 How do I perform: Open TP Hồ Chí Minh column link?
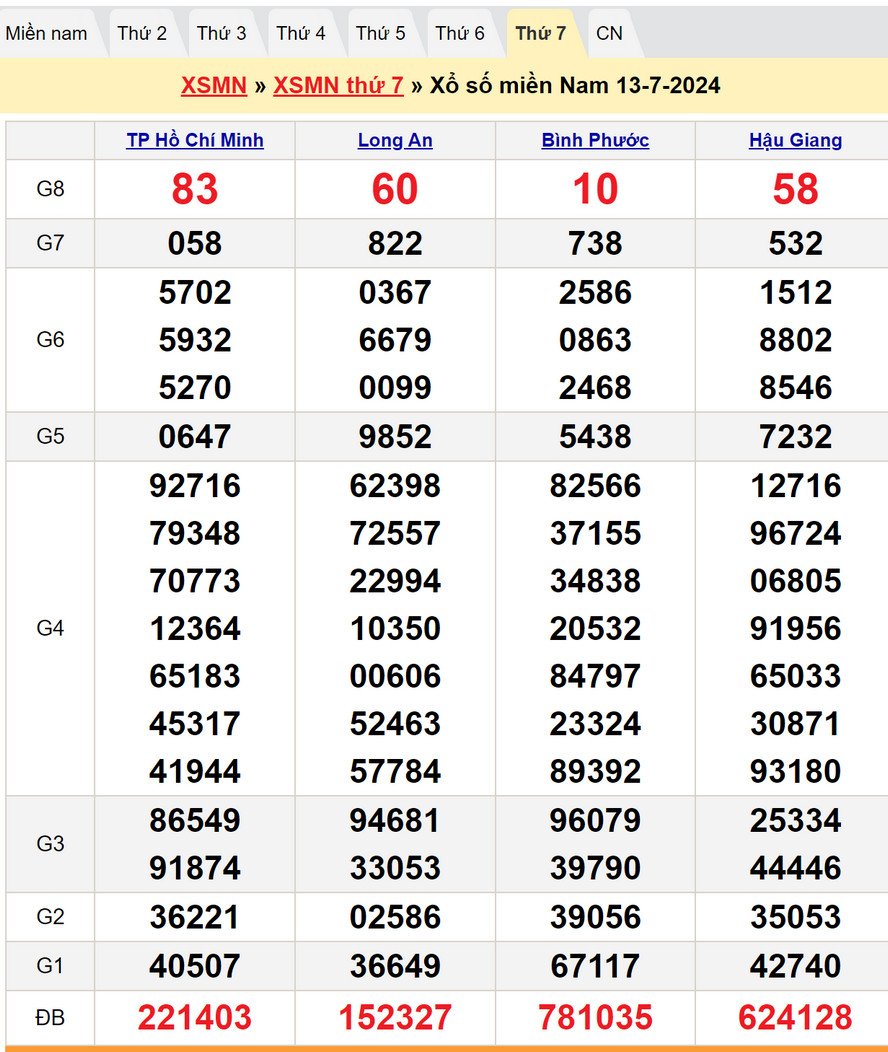pyautogui.click(x=195, y=140)
